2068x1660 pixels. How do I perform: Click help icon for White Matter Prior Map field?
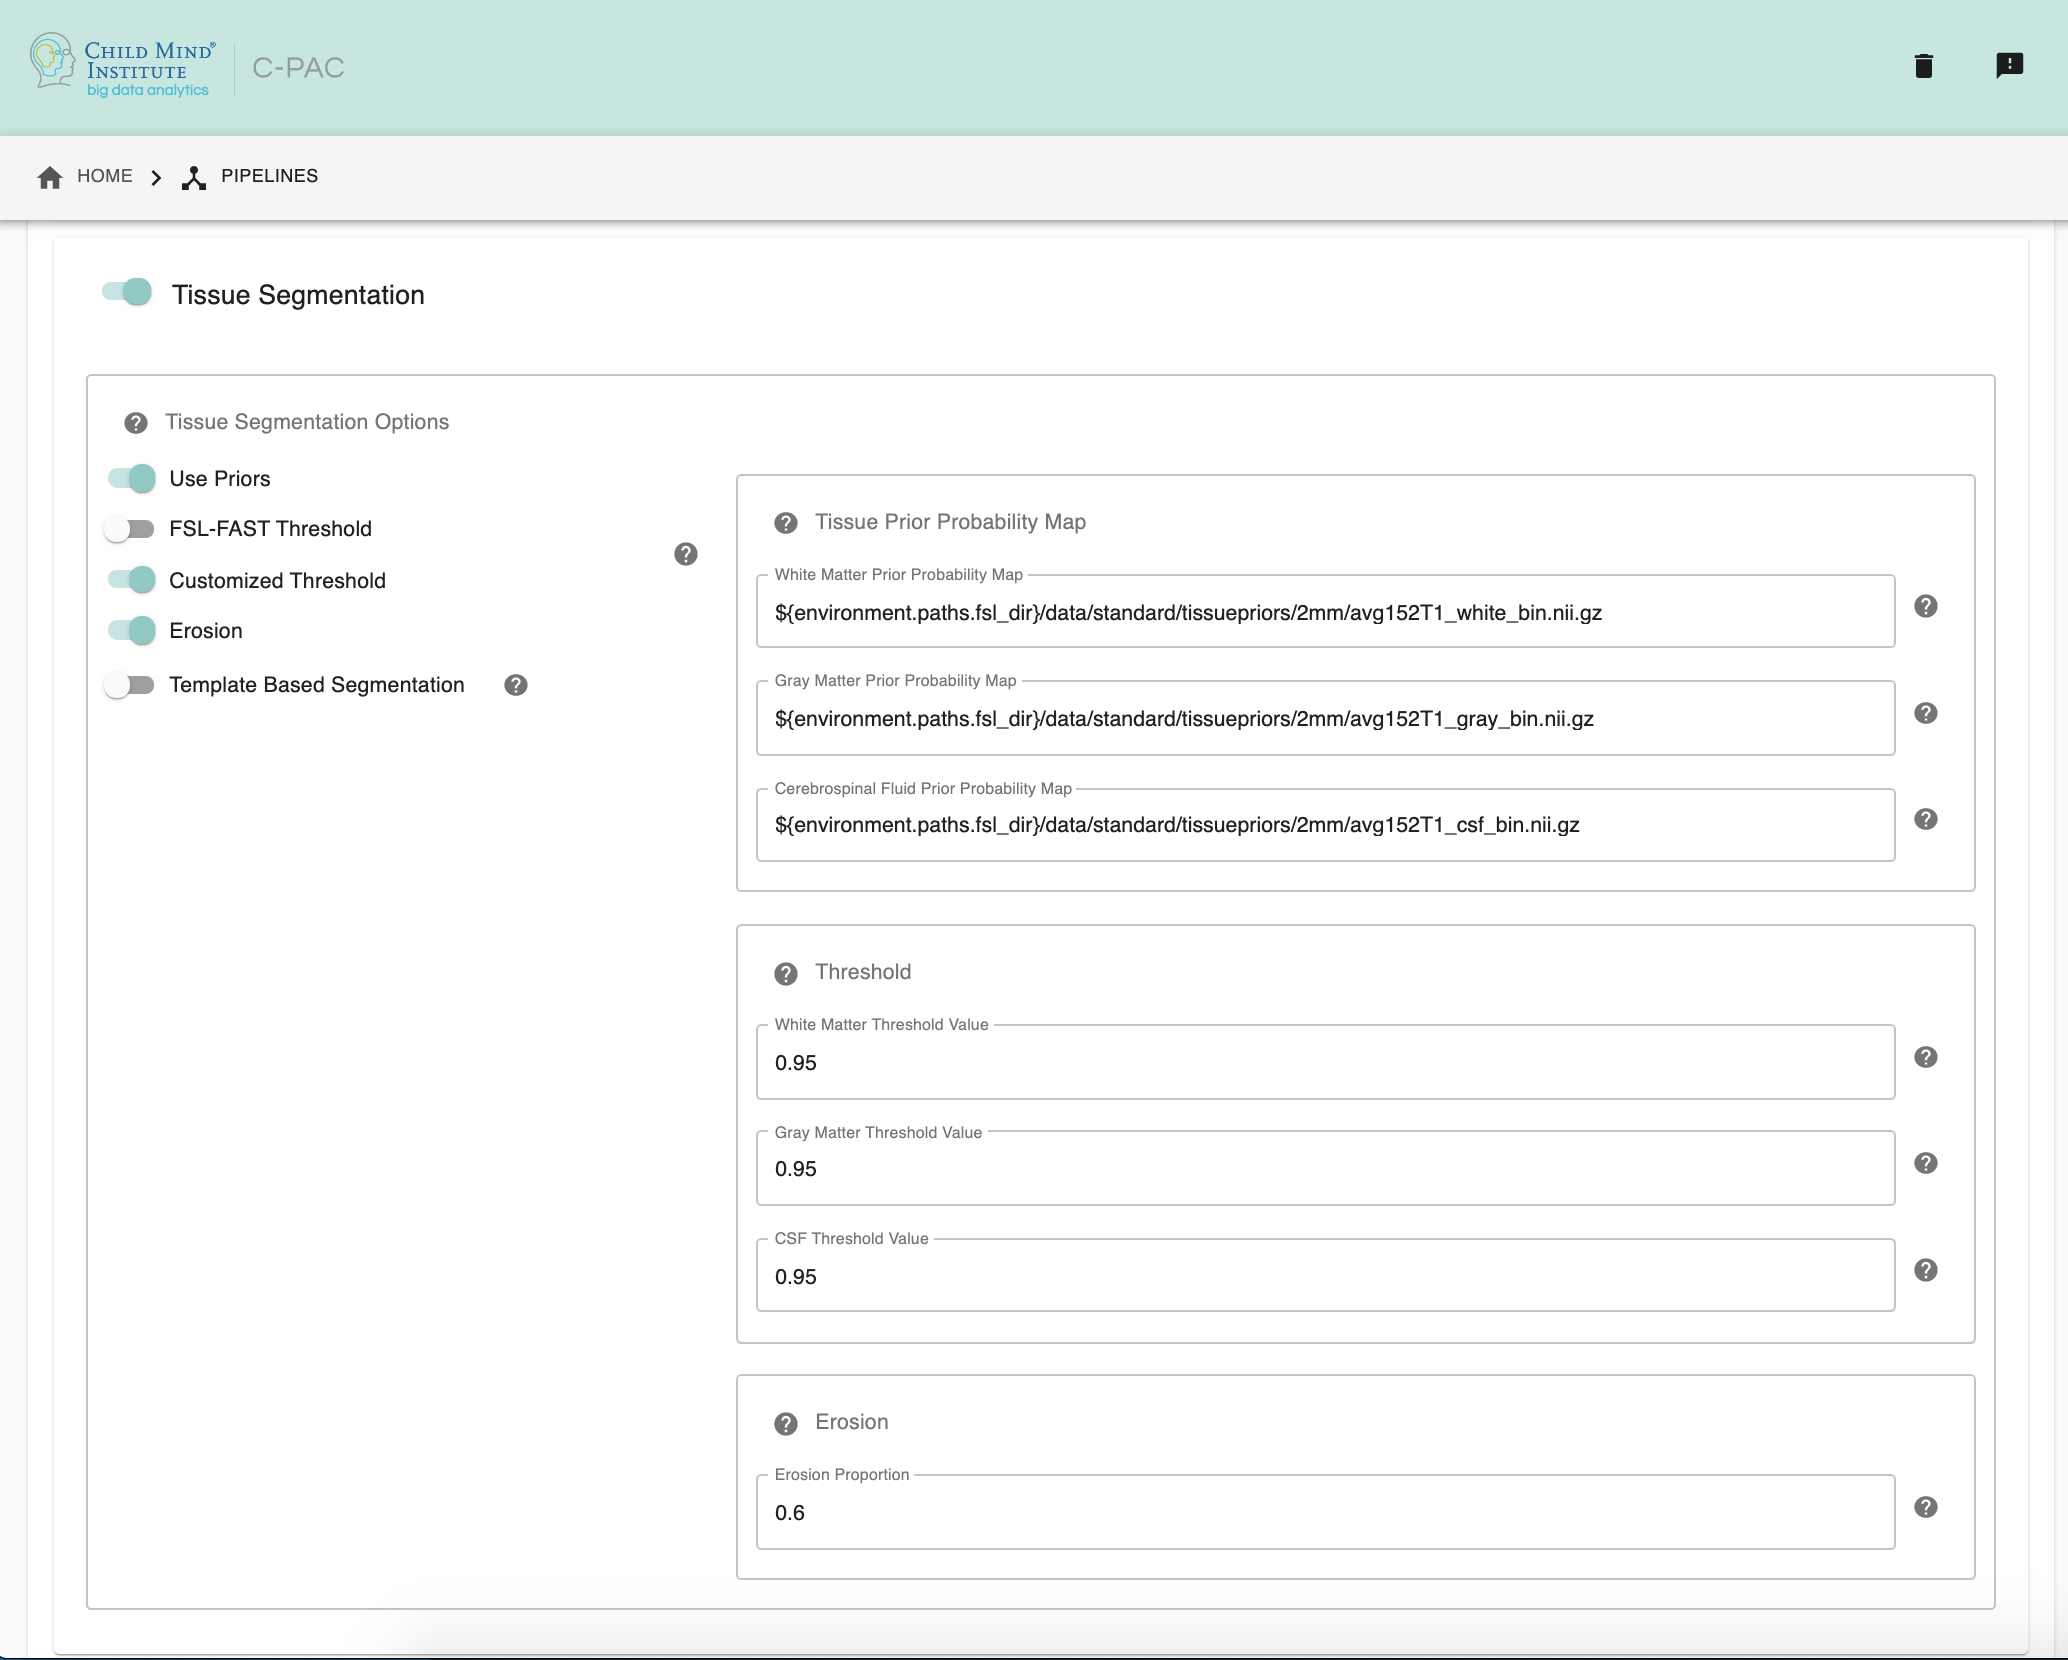pyautogui.click(x=1925, y=607)
